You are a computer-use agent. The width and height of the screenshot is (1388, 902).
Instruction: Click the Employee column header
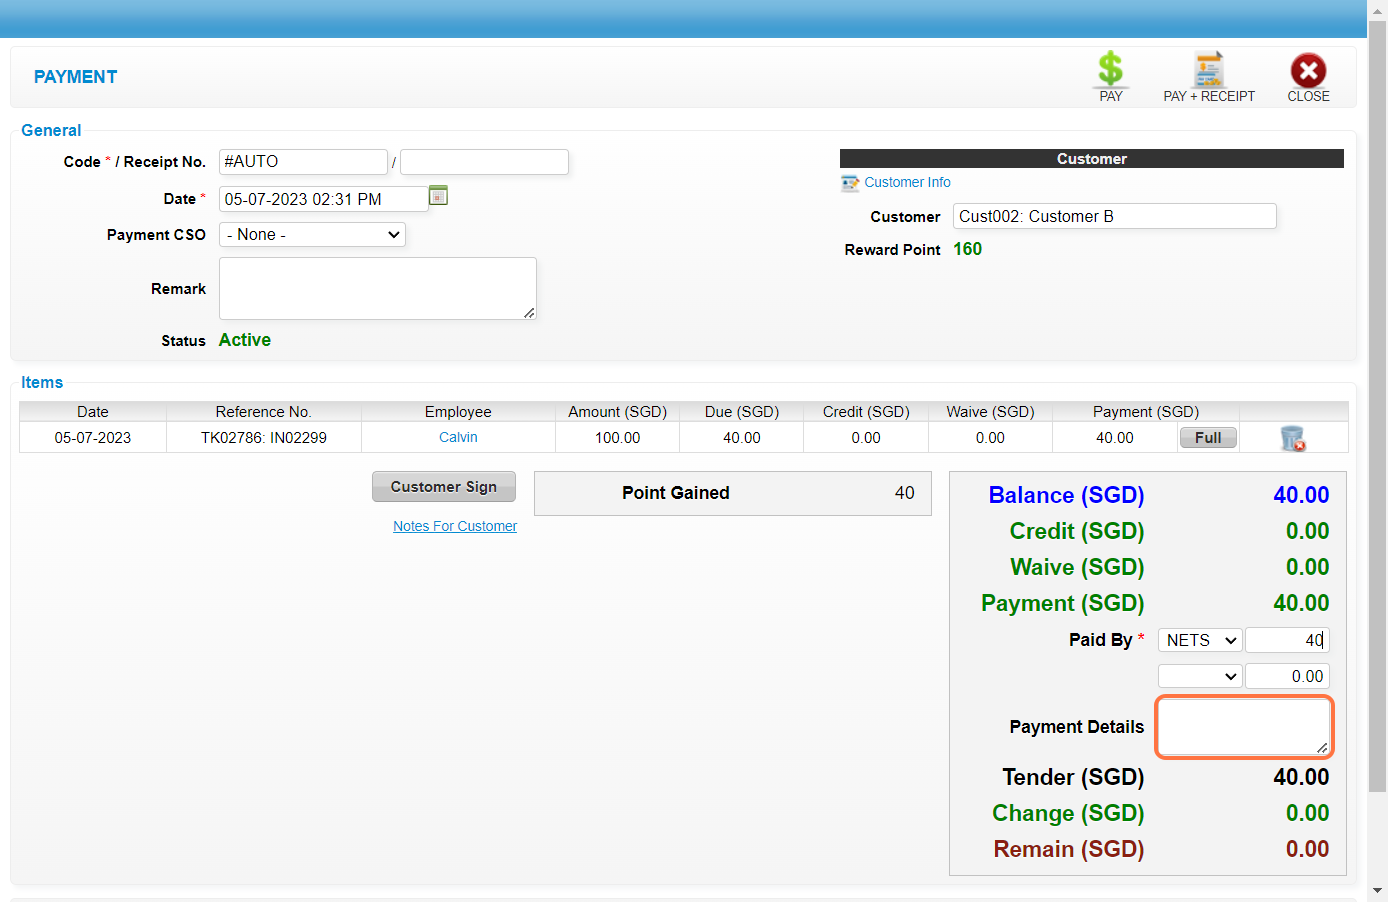point(458,411)
